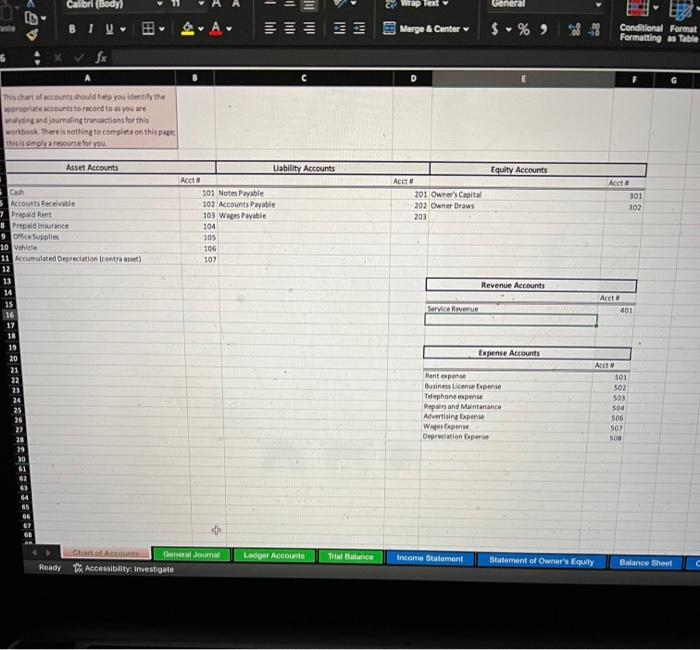Decrease decimal places
Screen dimensions: 700x650
coord(594,30)
